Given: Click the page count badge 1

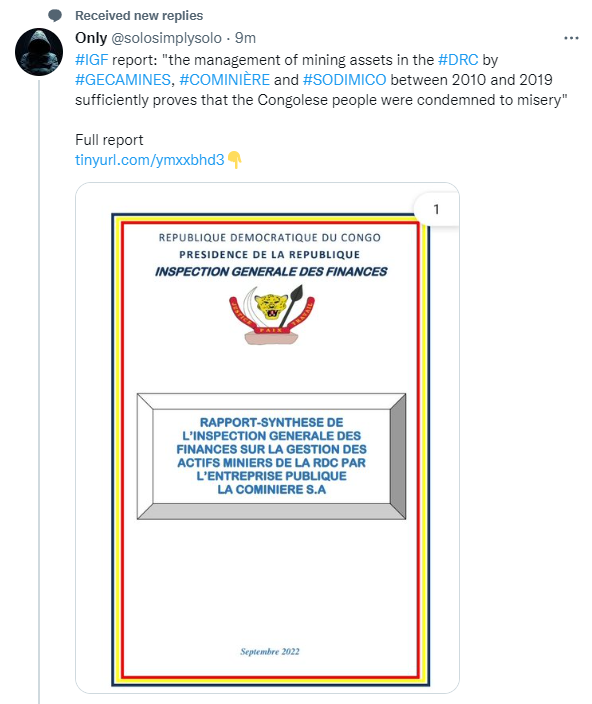Looking at the screenshot, I should point(436,209).
